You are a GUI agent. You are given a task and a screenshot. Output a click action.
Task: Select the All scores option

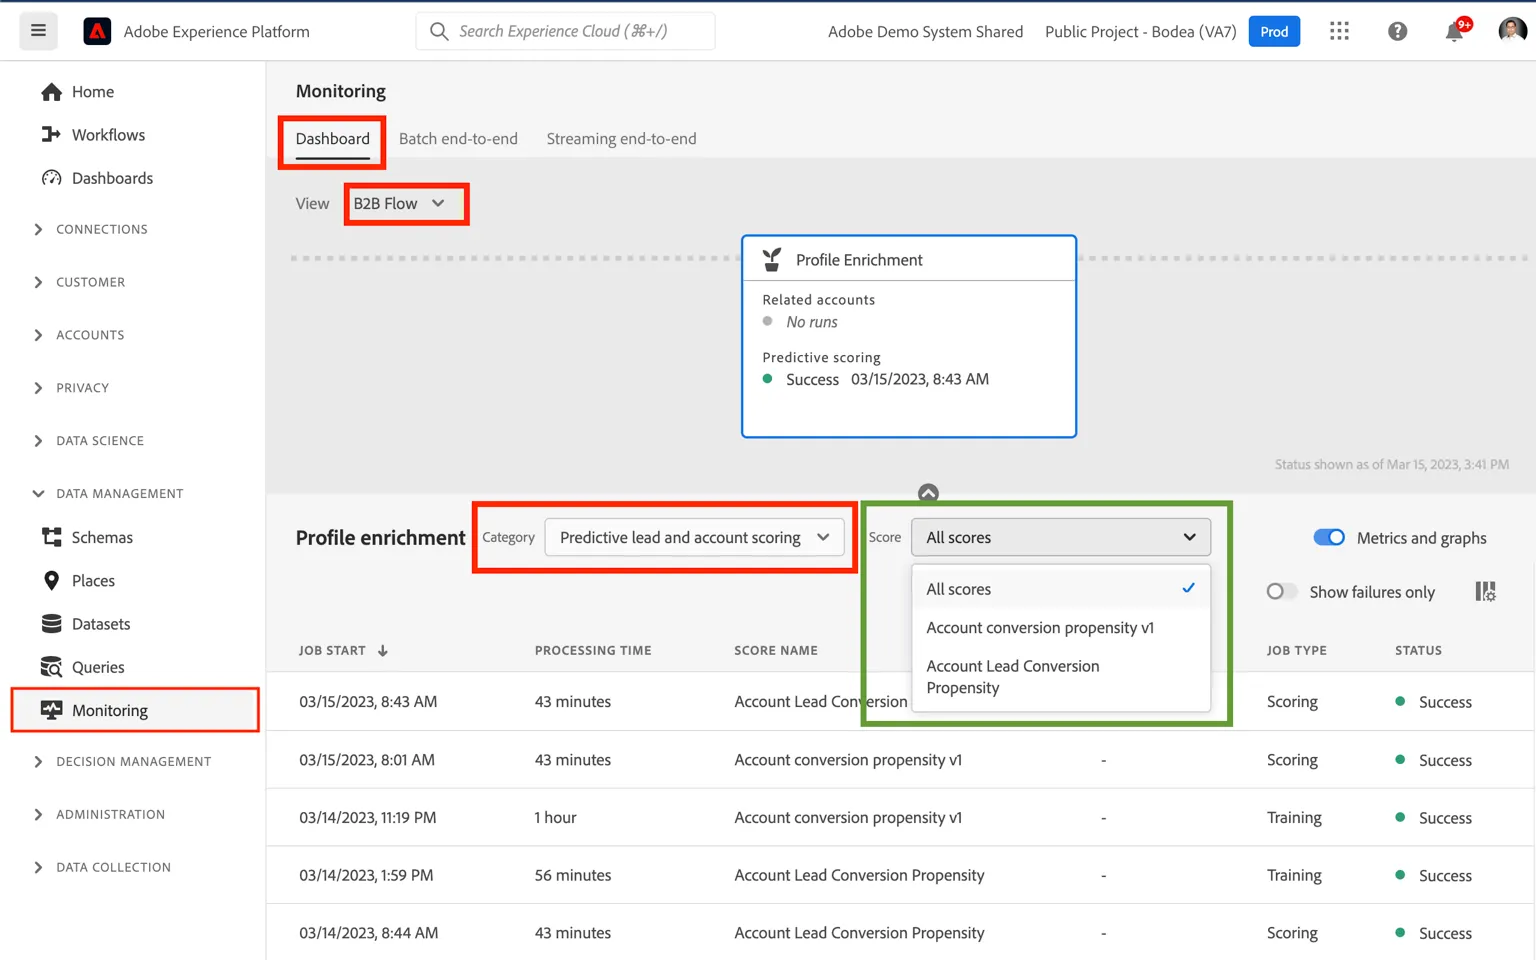1061,589
